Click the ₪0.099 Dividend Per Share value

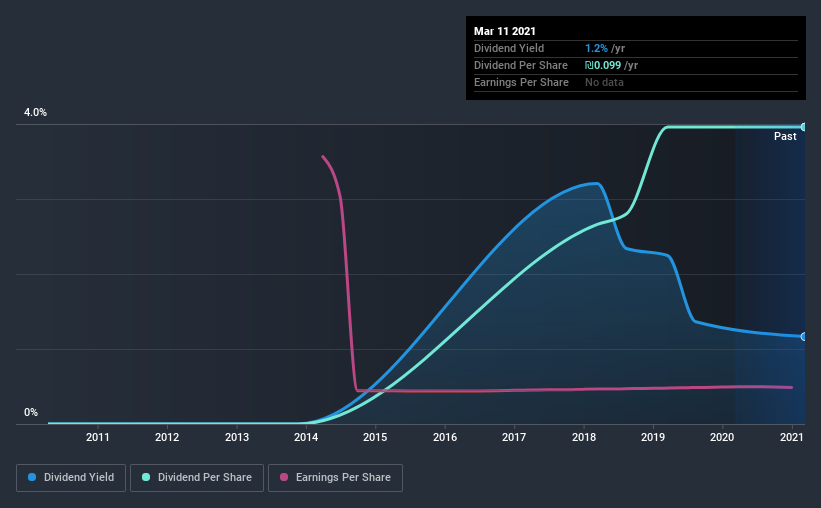(x=603, y=65)
